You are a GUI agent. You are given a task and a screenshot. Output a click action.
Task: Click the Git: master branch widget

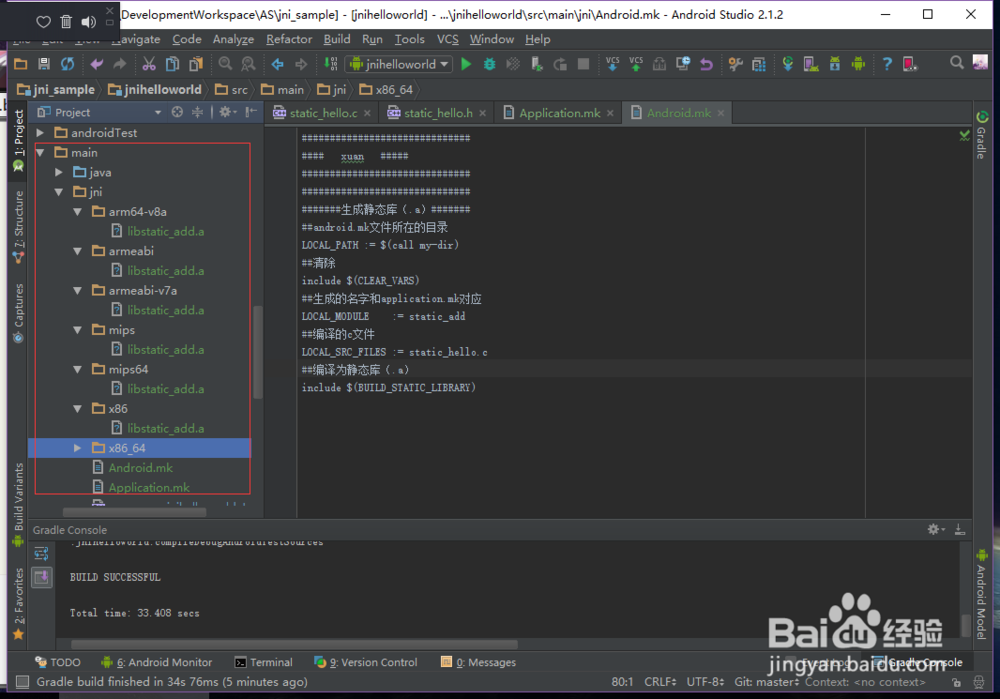(x=767, y=682)
